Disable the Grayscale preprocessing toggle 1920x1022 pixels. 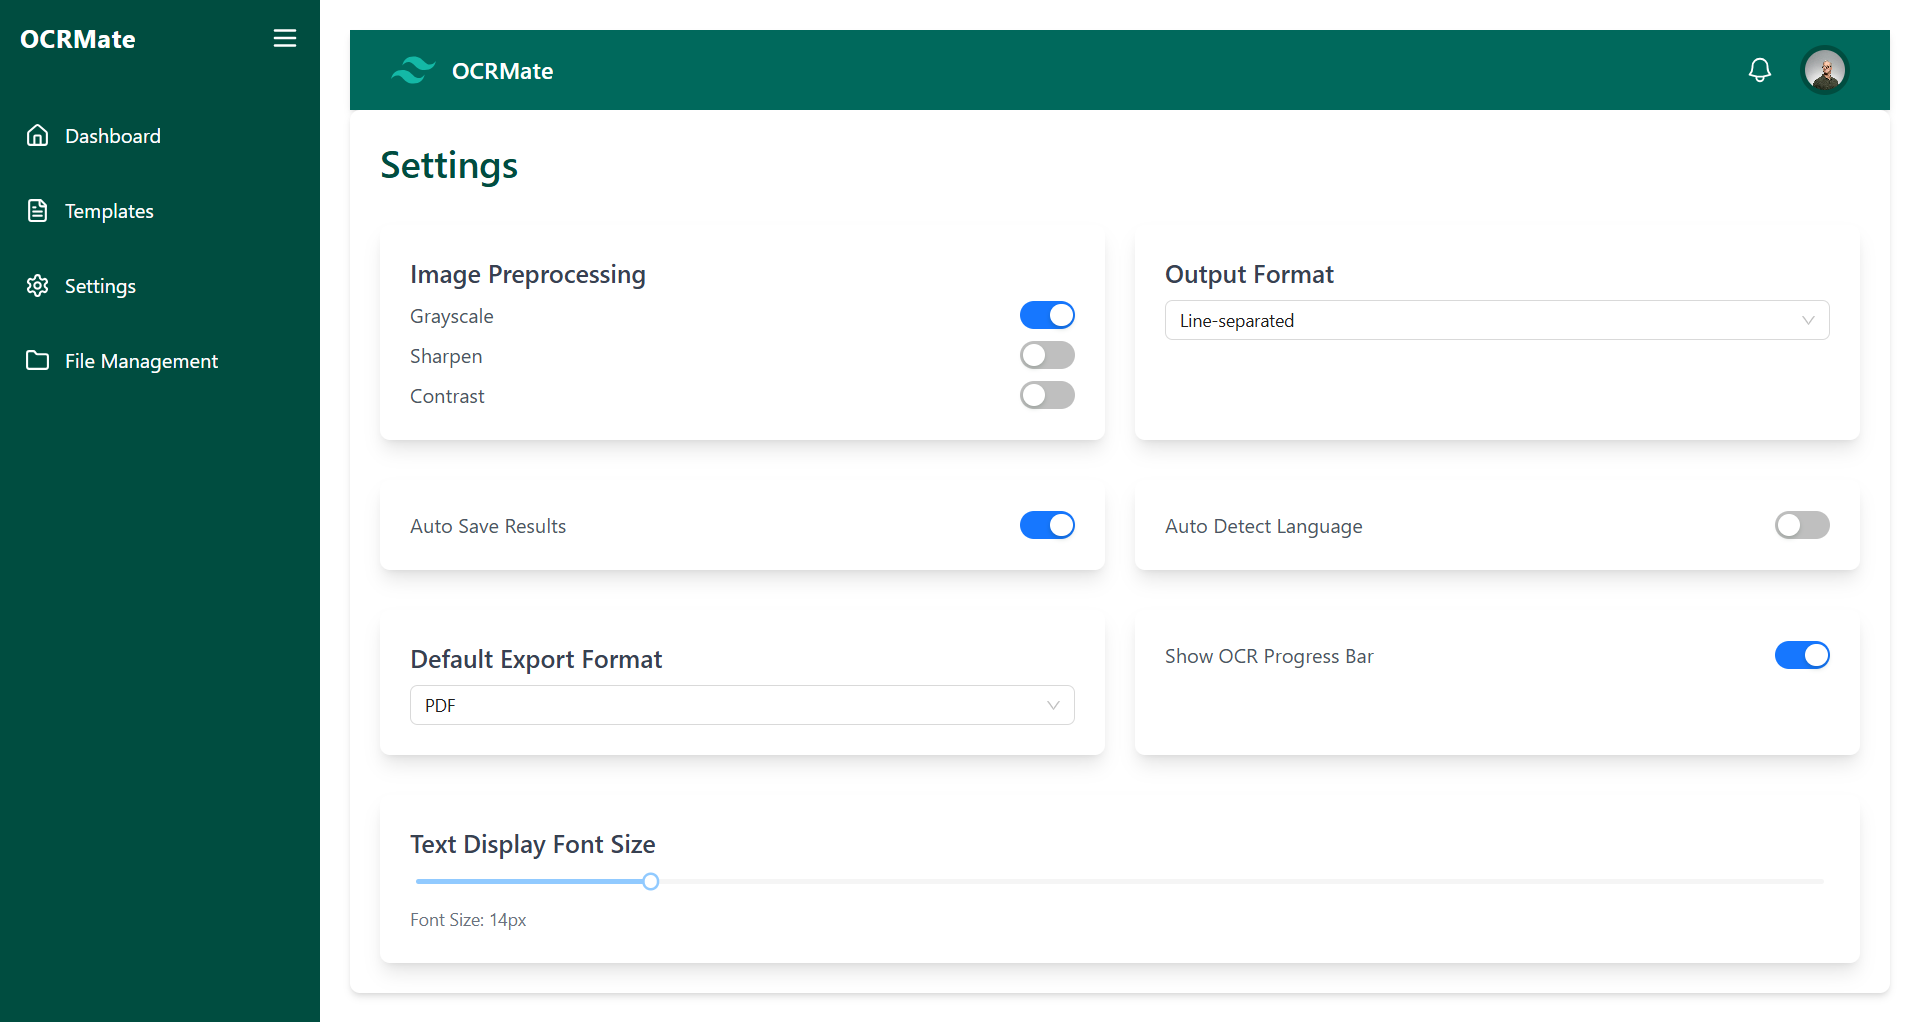click(1047, 315)
